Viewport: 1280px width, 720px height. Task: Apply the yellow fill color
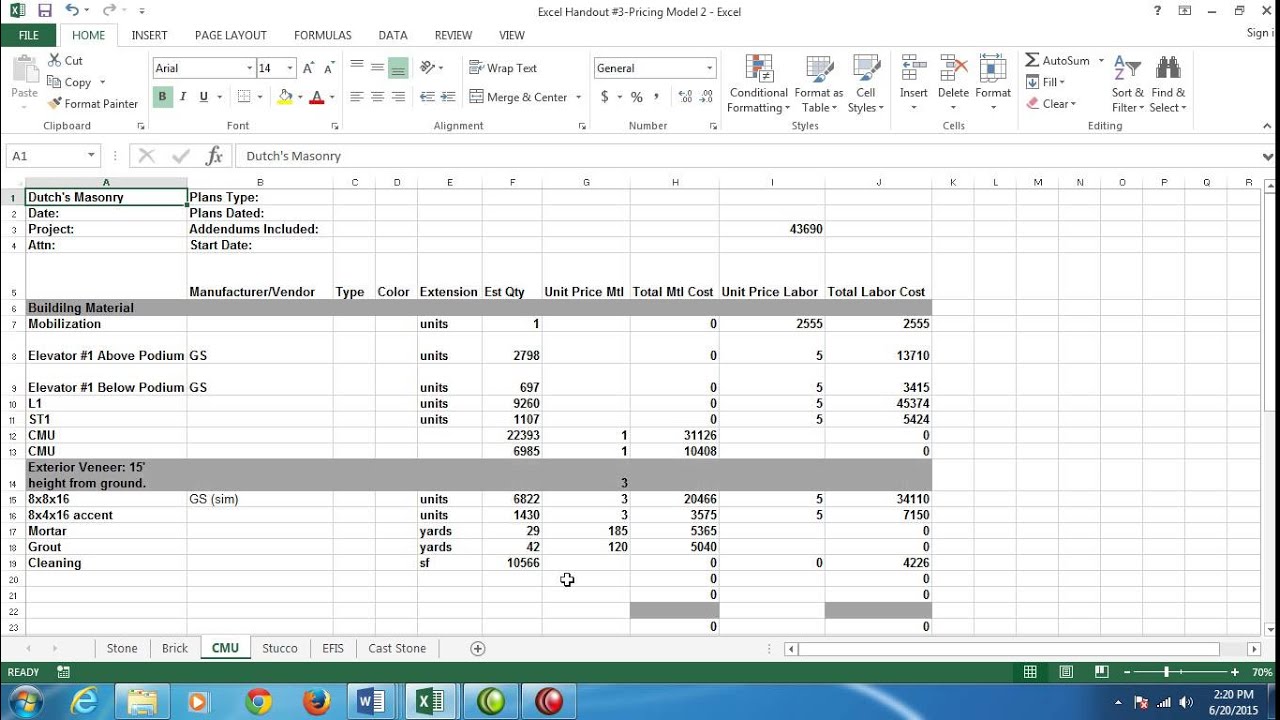pyautogui.click(x=285, y=97)
